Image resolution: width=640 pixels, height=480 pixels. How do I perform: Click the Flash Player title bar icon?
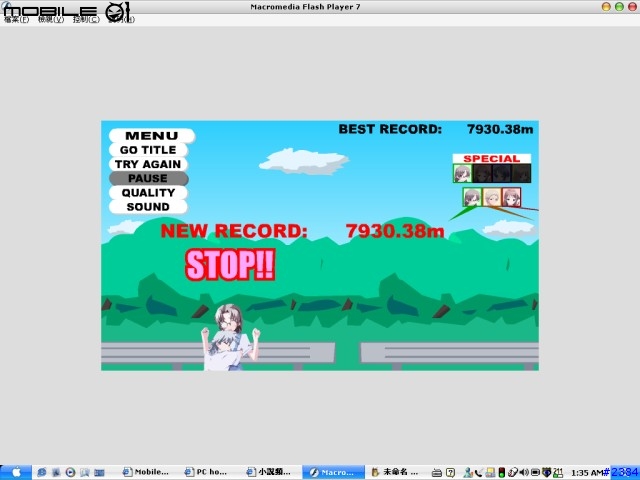[7, 6]
